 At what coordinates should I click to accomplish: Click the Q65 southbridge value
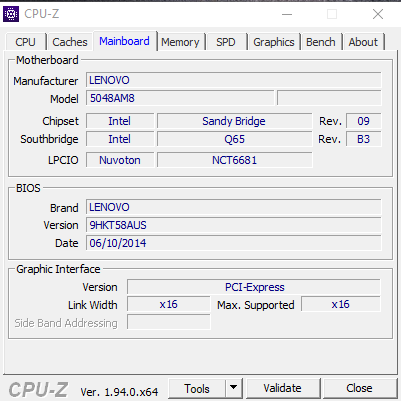235,139
